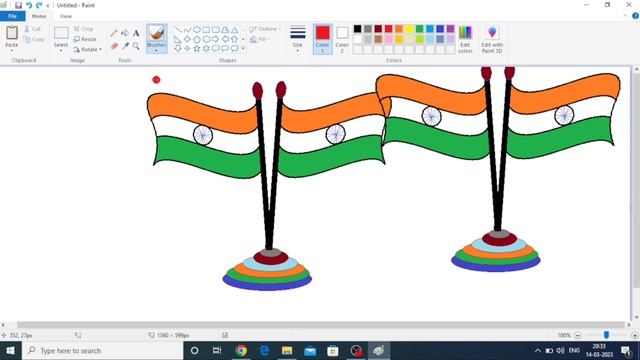Choose the Right arrow shape
The width and height of the screenshot is (640, 360).
click(x=216, y=39)
